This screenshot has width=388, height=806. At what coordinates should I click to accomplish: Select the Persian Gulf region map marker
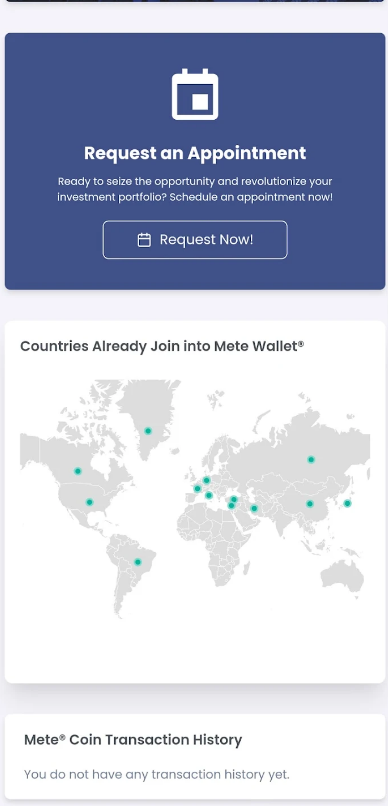[254, 508]
